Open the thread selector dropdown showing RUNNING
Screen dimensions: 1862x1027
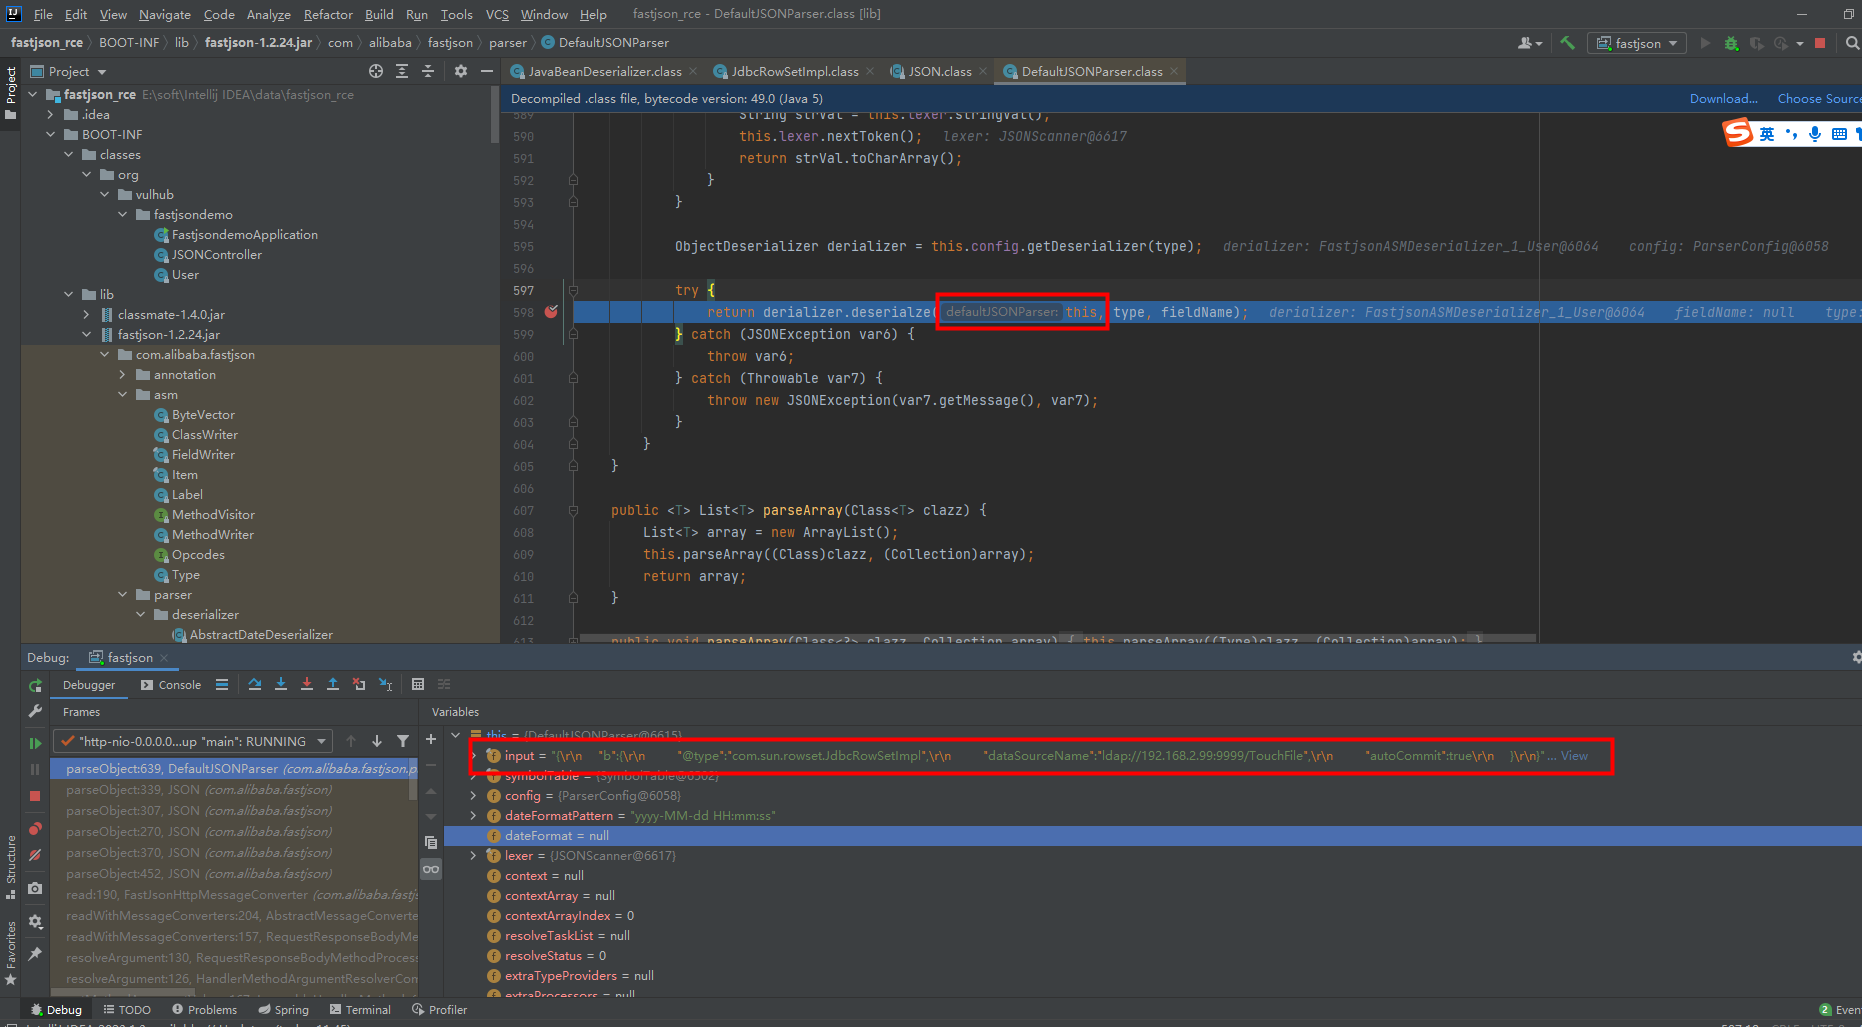[193, 741]
